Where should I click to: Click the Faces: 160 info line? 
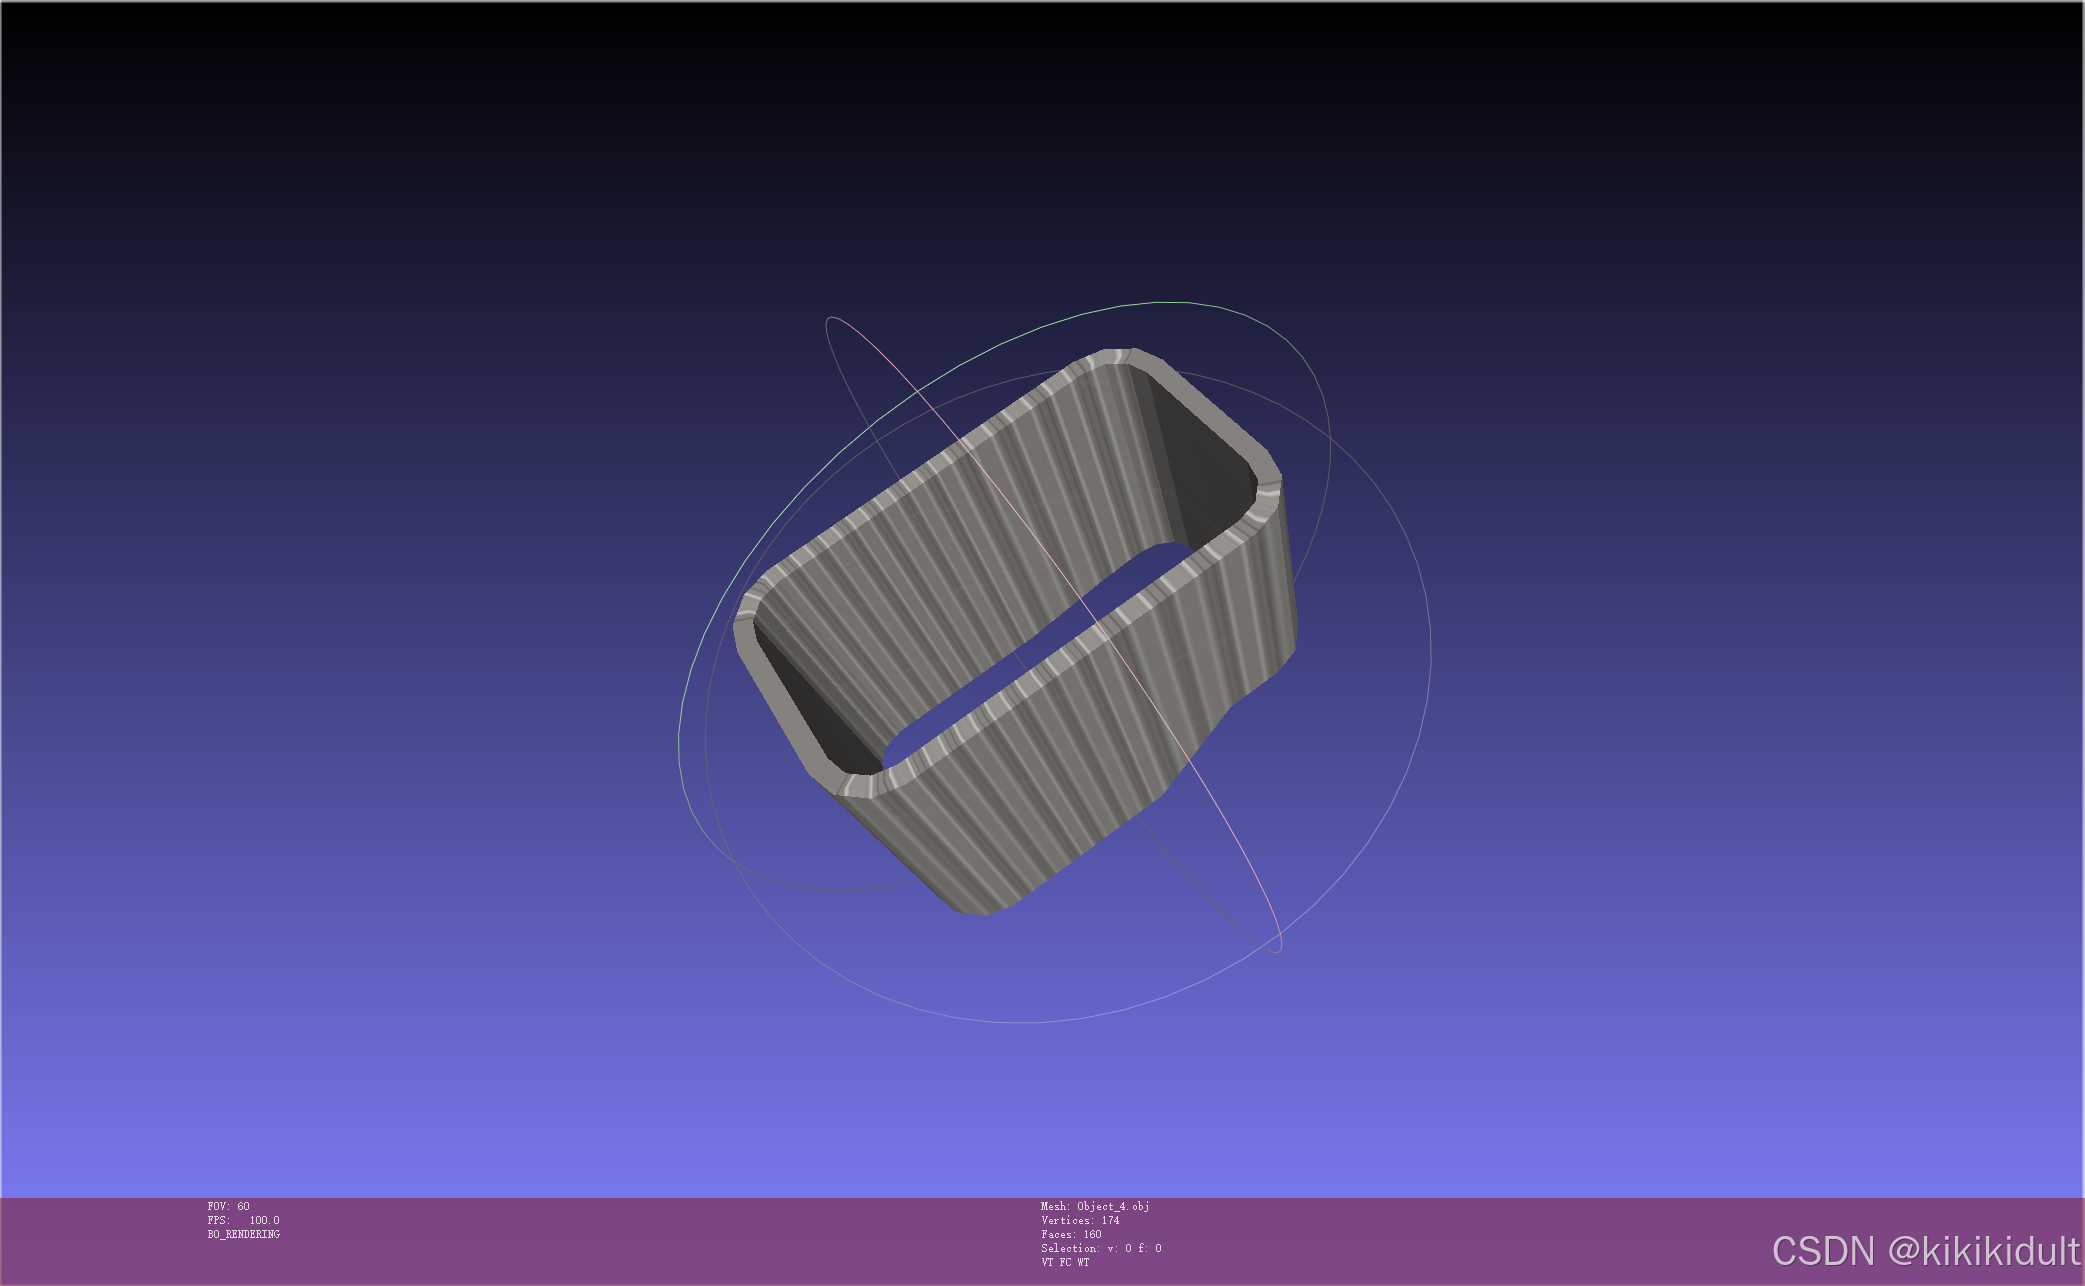tap(1070, 1234)
